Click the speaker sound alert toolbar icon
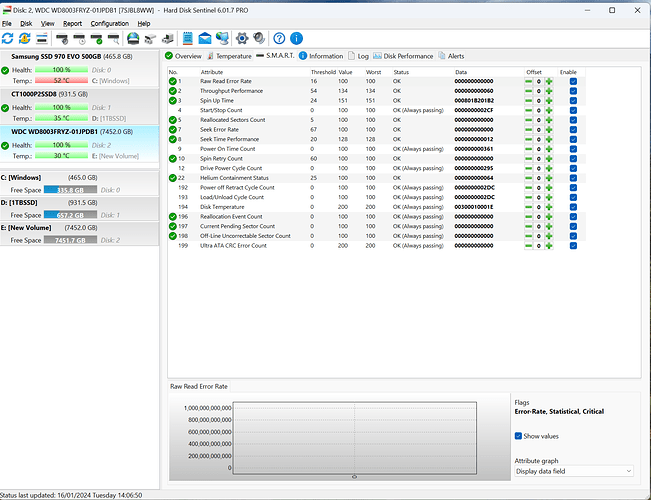This screenshot has width=651, height=500. click(258, 38)
